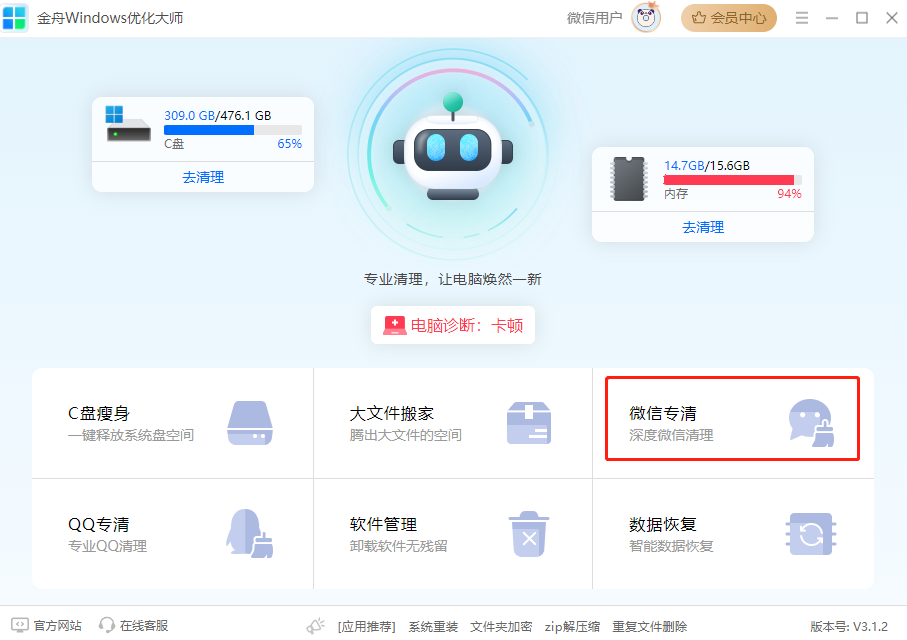Open 系统重装 recommendation
The height and width of the screenshot is (640, 907).
[433, 627]
